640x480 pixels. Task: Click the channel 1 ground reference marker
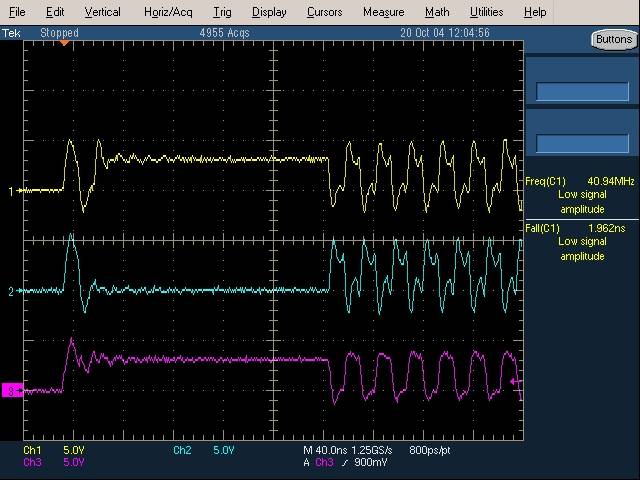point(12,190)
